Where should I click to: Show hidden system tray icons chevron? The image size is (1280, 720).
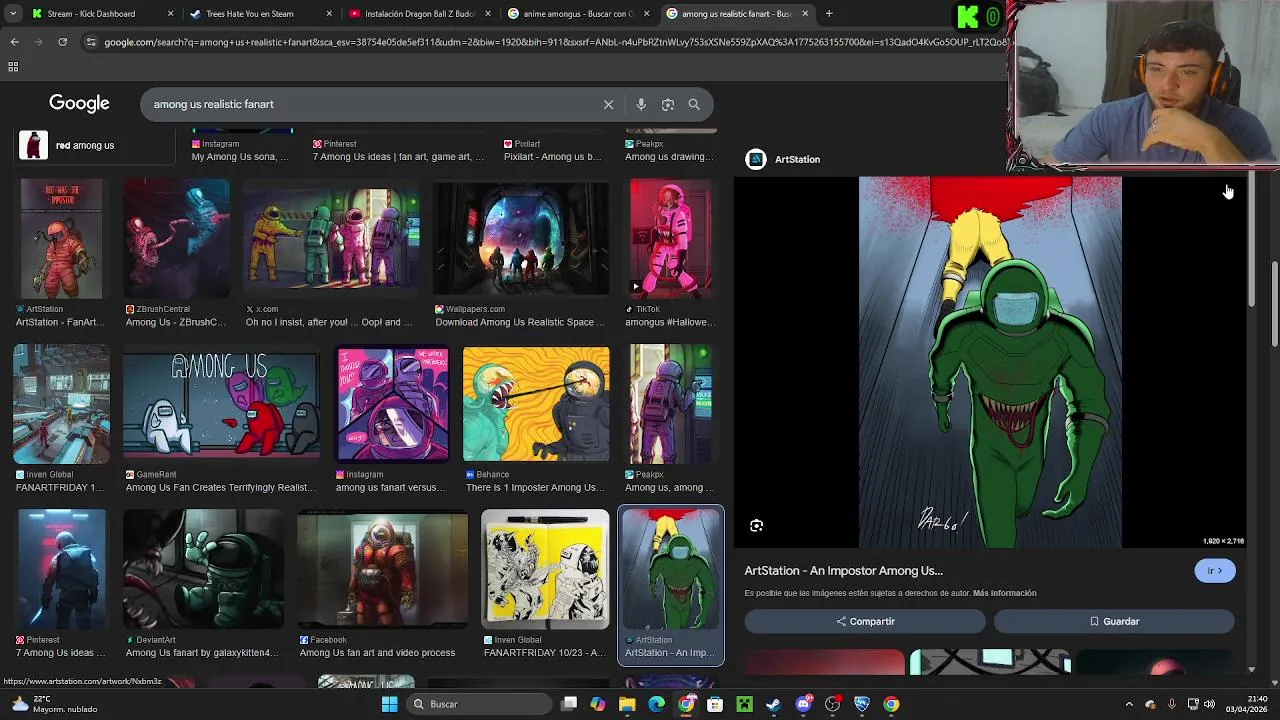coord(1129,704)
